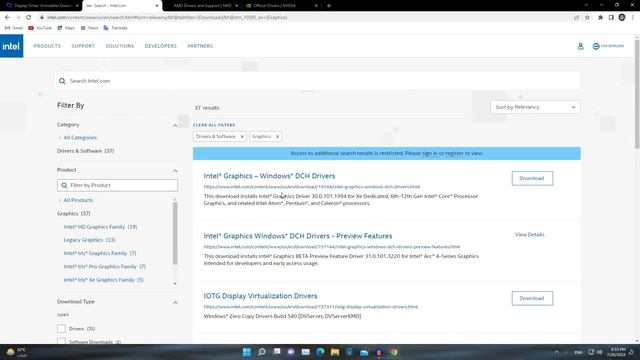The width and height of the screenshot is (640, 360).
Task: Go back with the browser back arrow
Action: 7,18
